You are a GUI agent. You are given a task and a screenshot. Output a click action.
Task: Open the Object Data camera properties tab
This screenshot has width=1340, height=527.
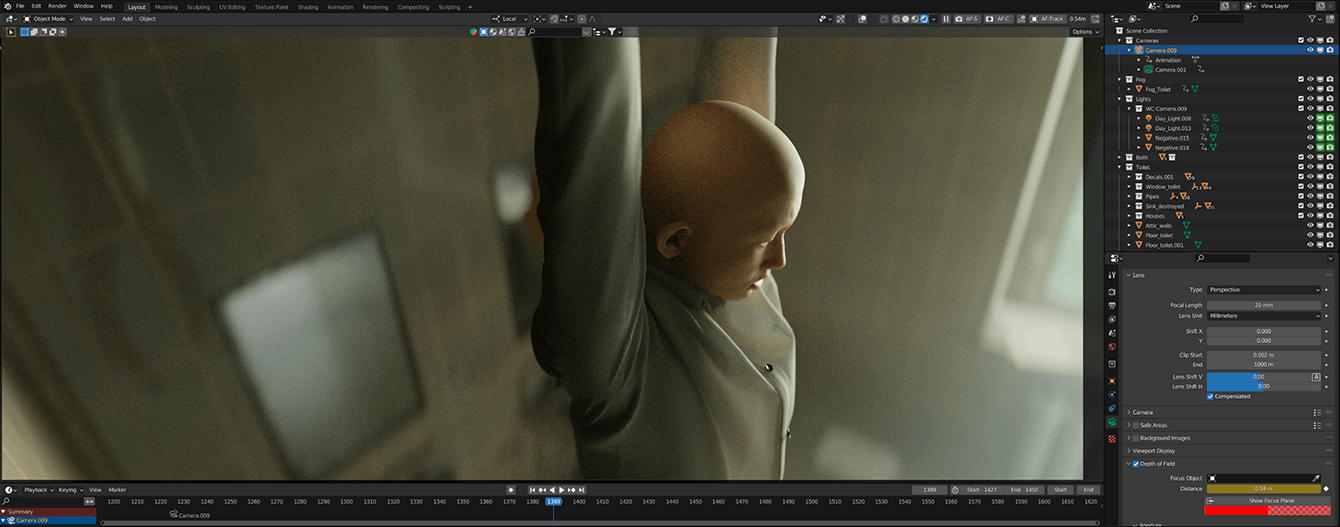[1112, 422]
